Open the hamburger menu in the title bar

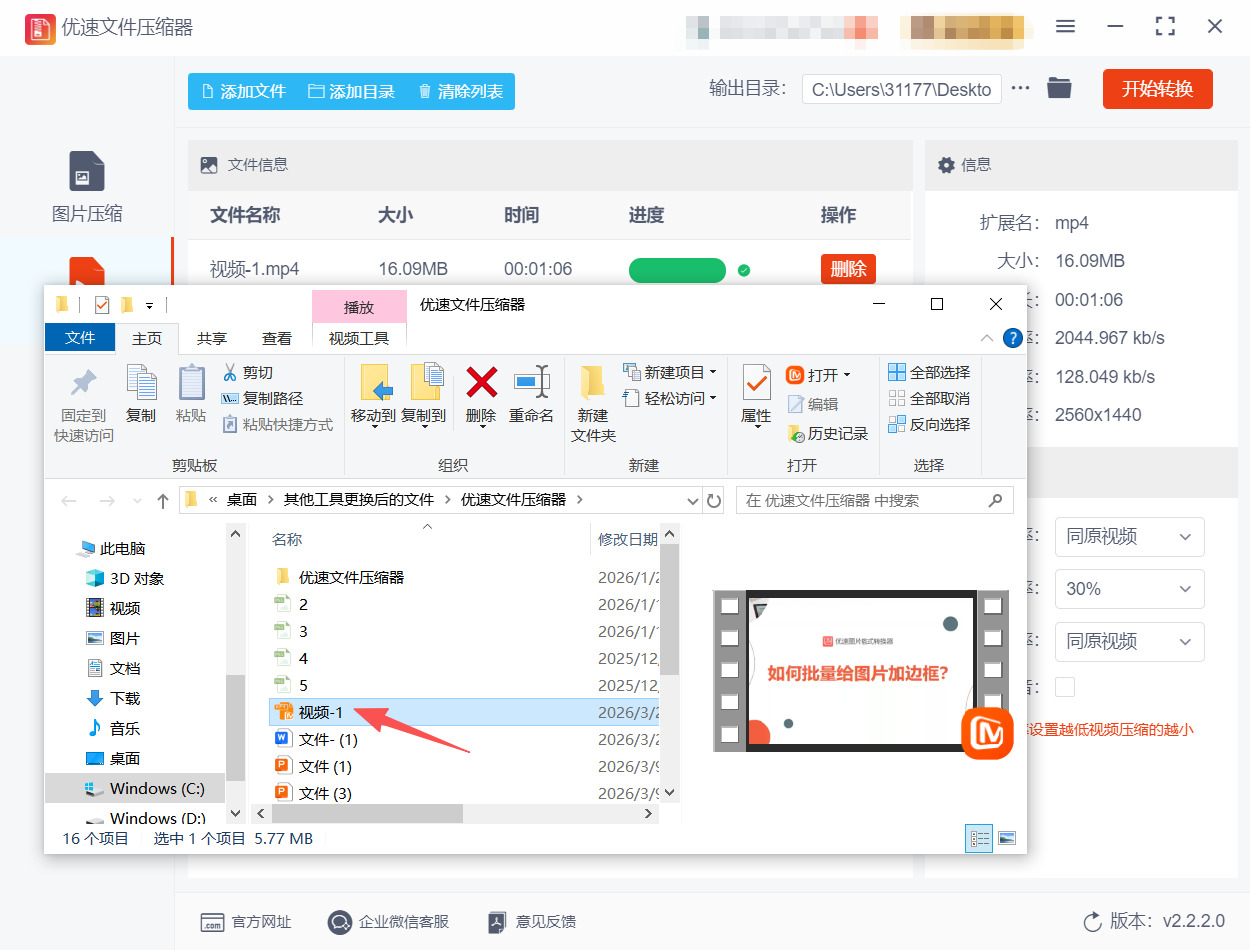pyautogui.click(x=1065, y=27)
